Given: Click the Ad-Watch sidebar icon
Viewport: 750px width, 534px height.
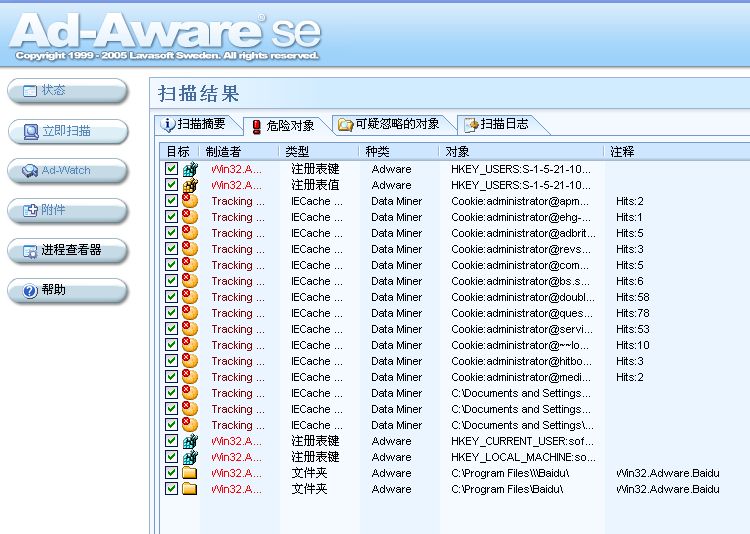Looking at the screenshot, I should pyautogui.click(x=30, y=171).
